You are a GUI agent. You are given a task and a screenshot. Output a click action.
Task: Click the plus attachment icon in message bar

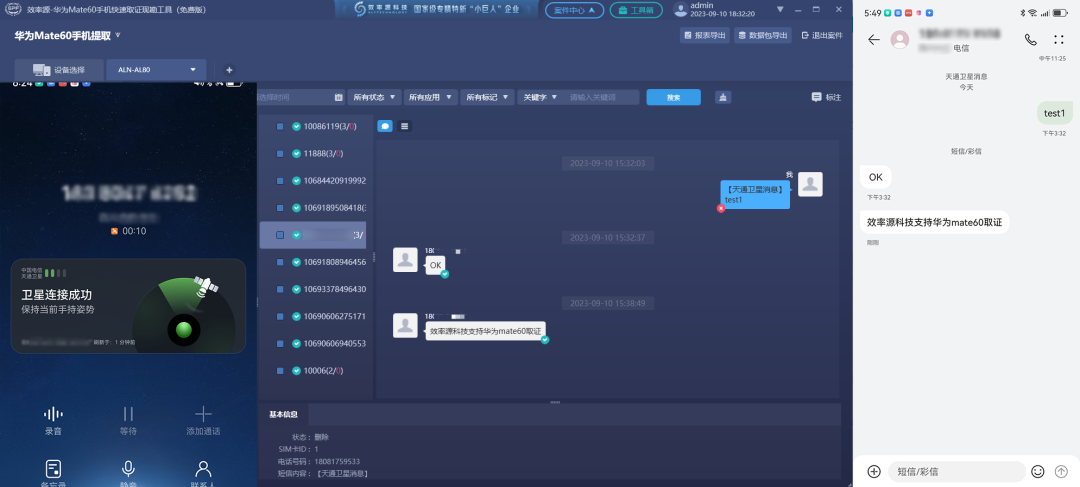click(x=874, y=471)
